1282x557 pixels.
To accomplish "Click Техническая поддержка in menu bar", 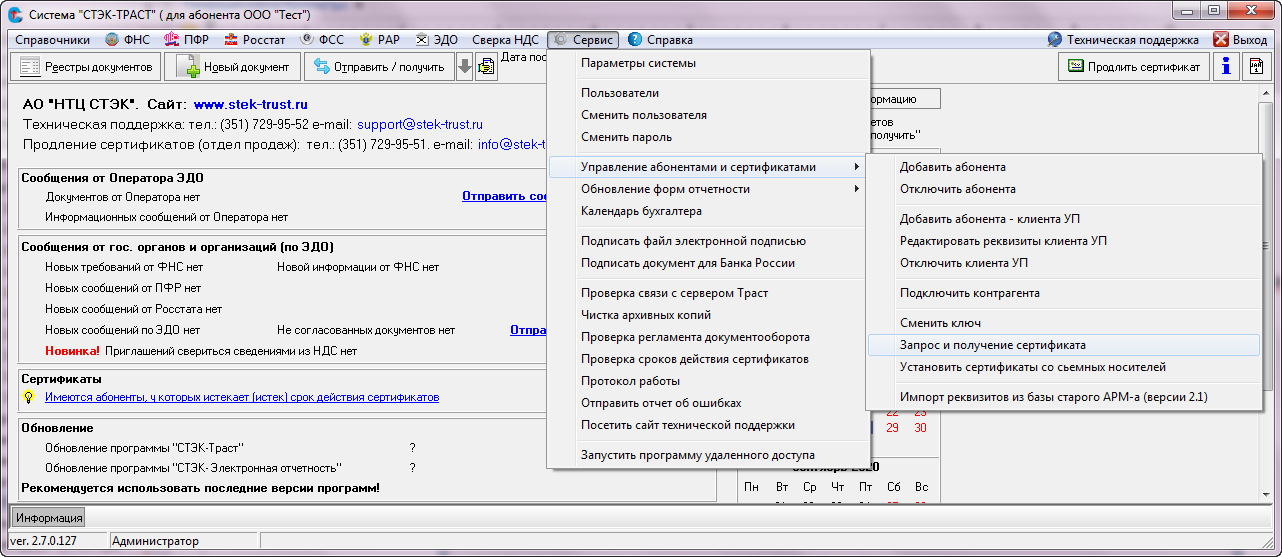I will [1123, 40].
